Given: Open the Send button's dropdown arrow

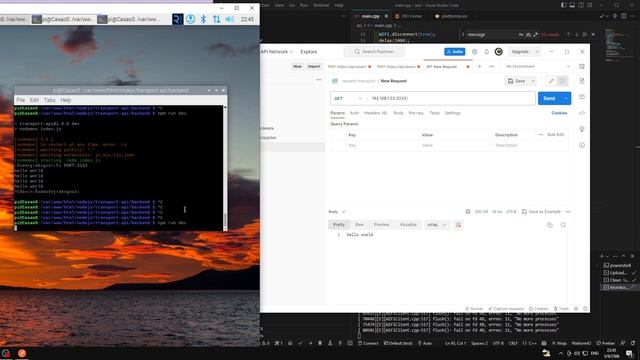Looking at the screenshot, I should 566,98.
